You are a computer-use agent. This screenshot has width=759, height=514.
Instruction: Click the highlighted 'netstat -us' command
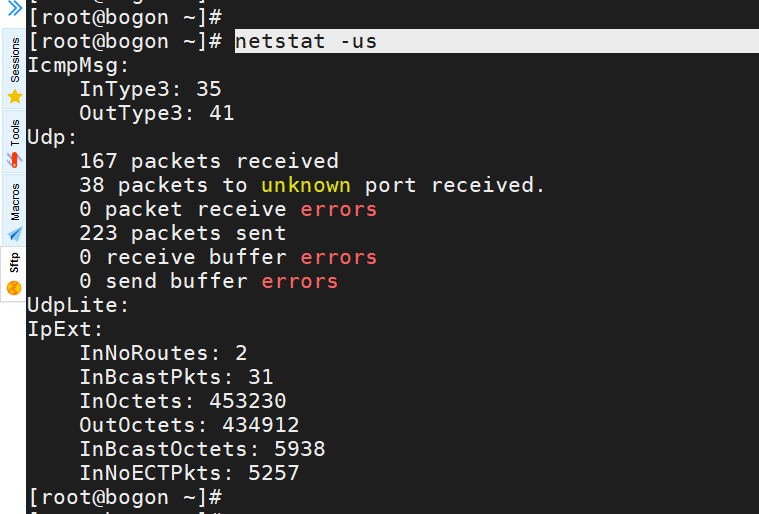tap(306, 41)
